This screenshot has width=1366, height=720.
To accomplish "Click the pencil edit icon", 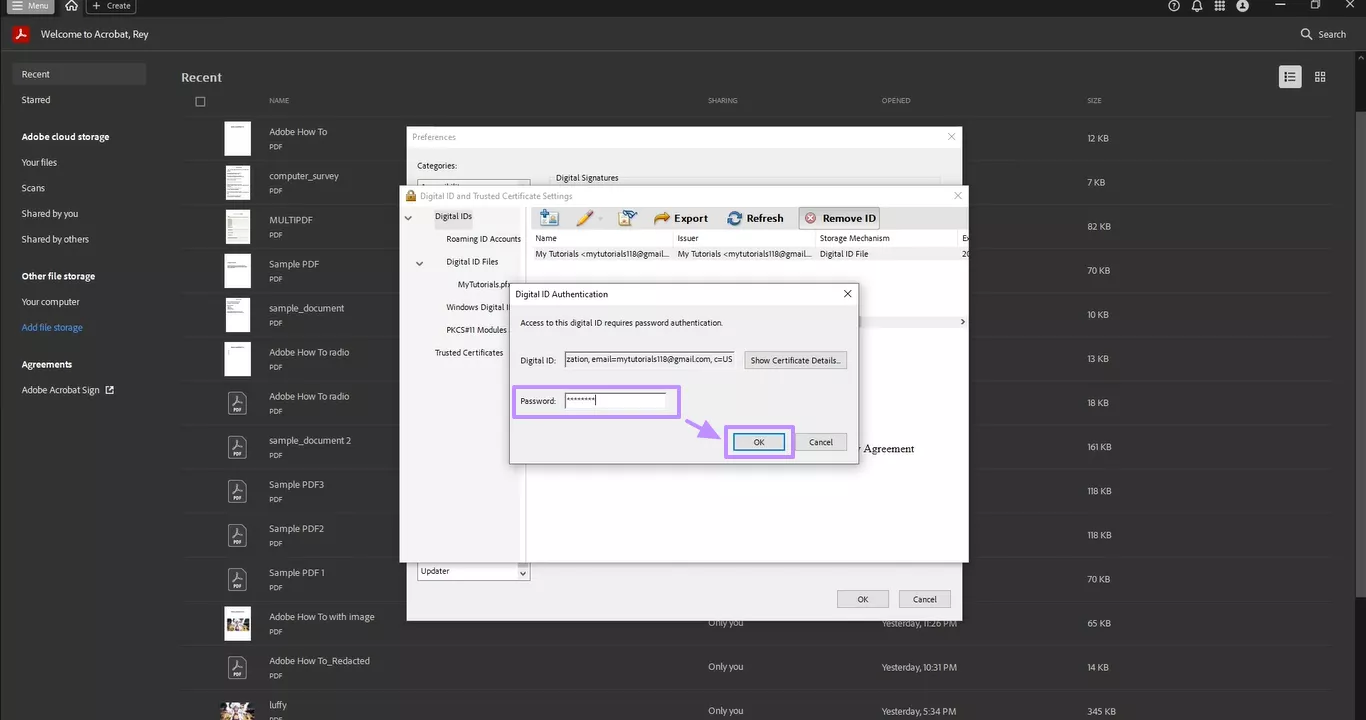I will [x=585, y=218].
